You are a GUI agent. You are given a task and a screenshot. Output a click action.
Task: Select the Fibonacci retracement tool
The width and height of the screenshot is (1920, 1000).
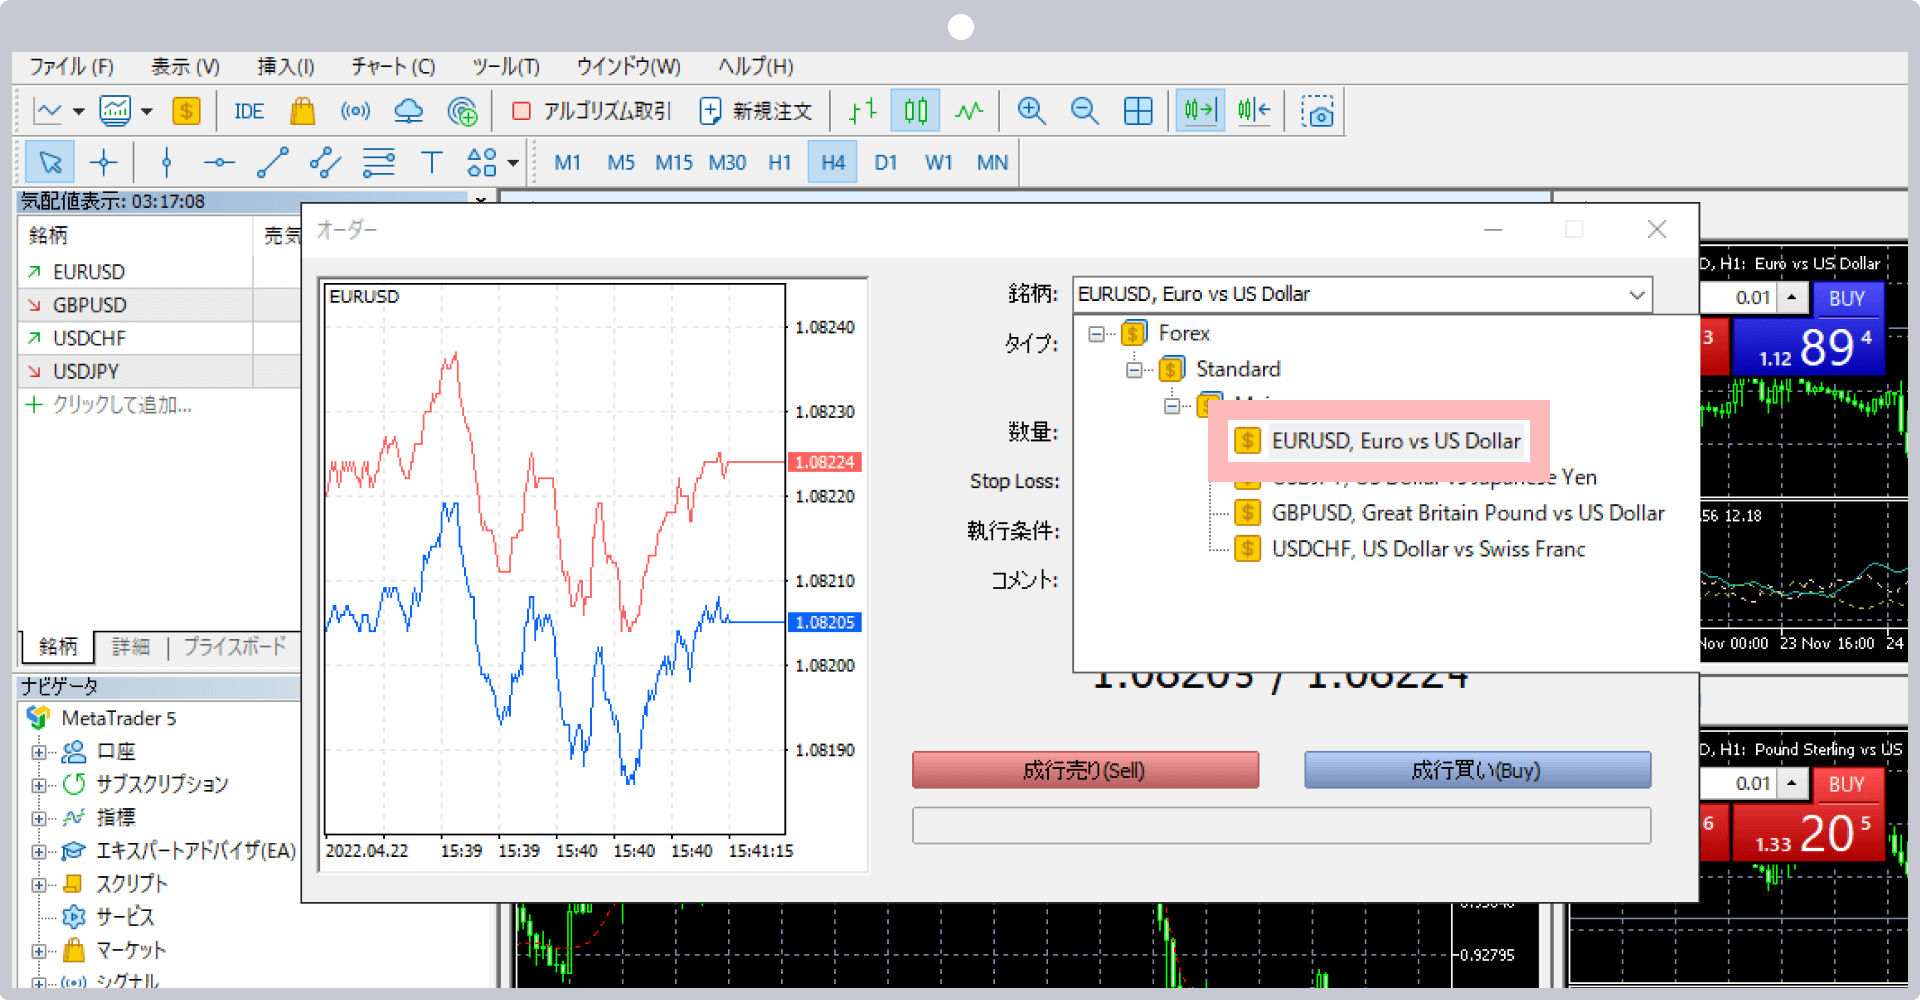(378, 162)
